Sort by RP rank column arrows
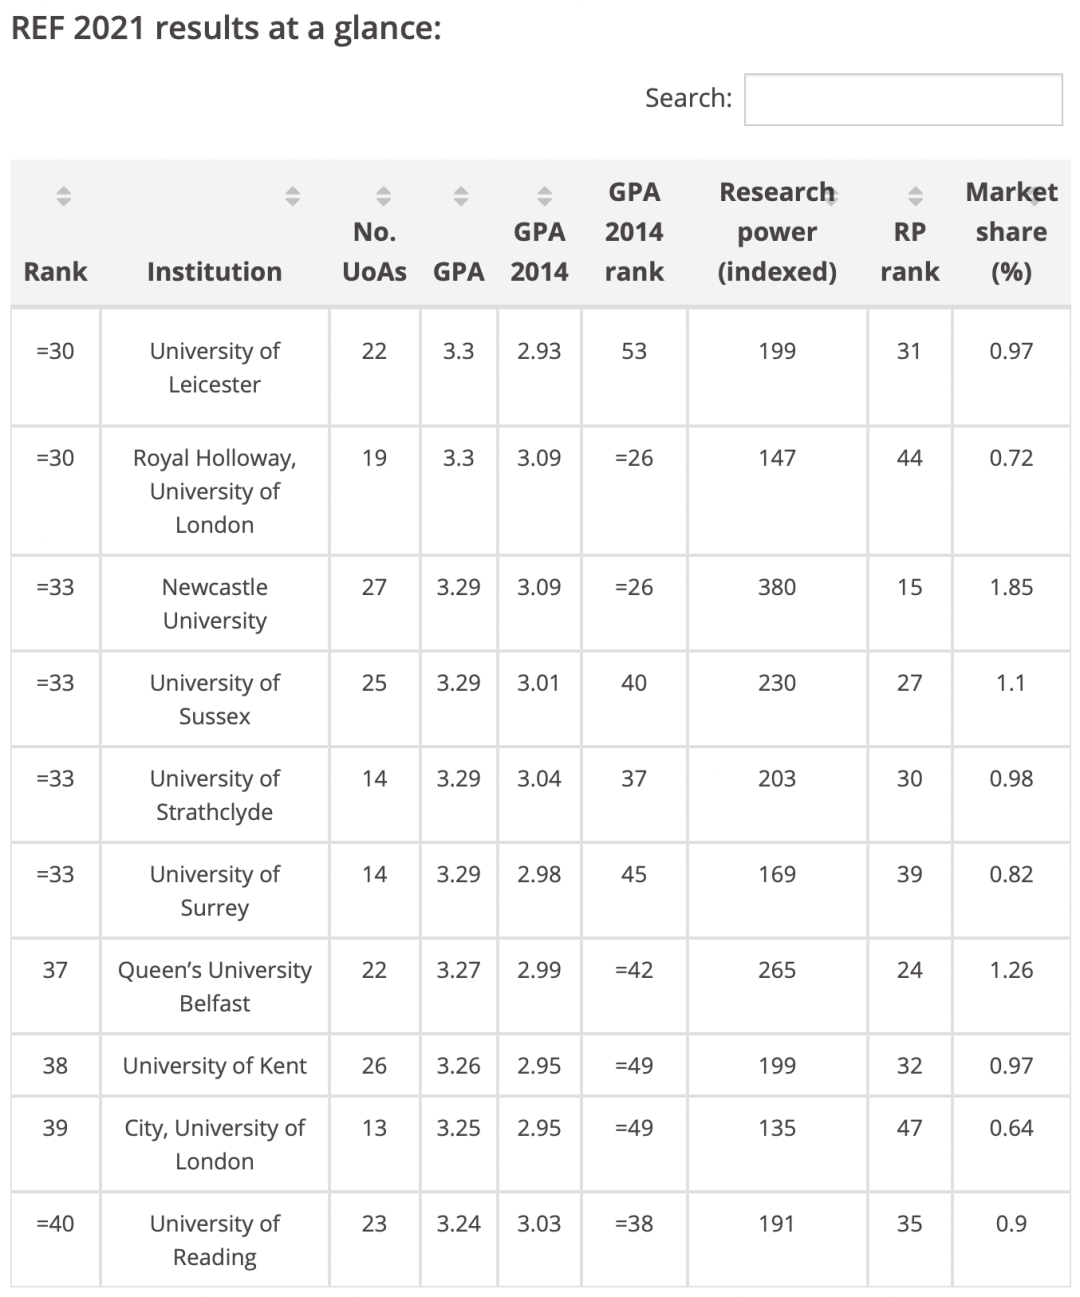Screen dimensions: 1080x1297 [915, 196]
